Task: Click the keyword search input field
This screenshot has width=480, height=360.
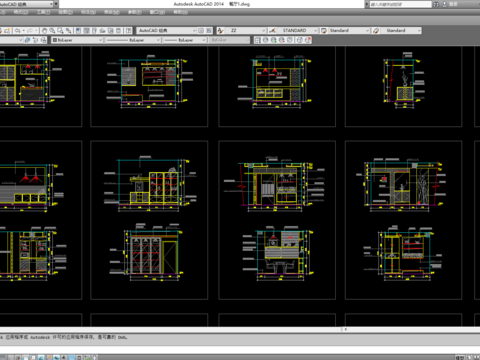Action: (x=401, y=4)
